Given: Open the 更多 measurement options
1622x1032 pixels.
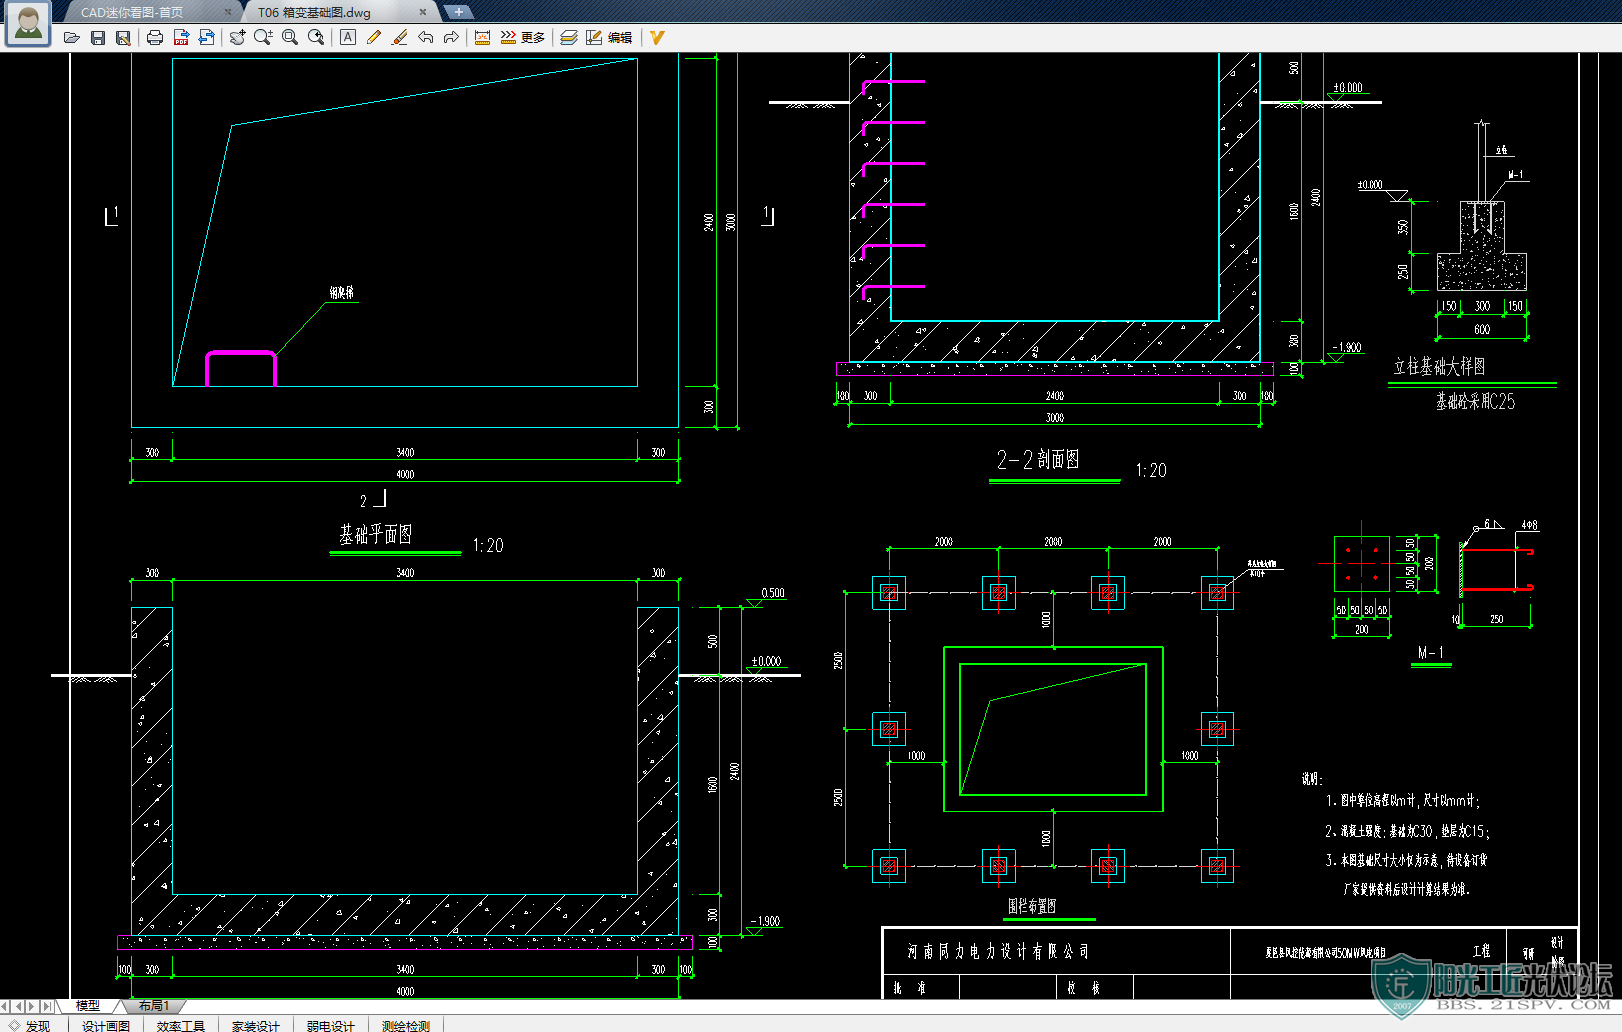Looking at the screenshot, I should [x=533, y=38].
